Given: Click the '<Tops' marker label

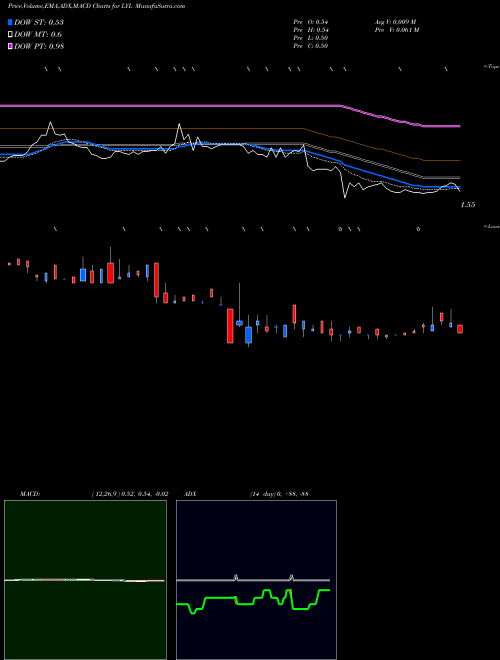Looking at the screenshot, I should (491, 67).
